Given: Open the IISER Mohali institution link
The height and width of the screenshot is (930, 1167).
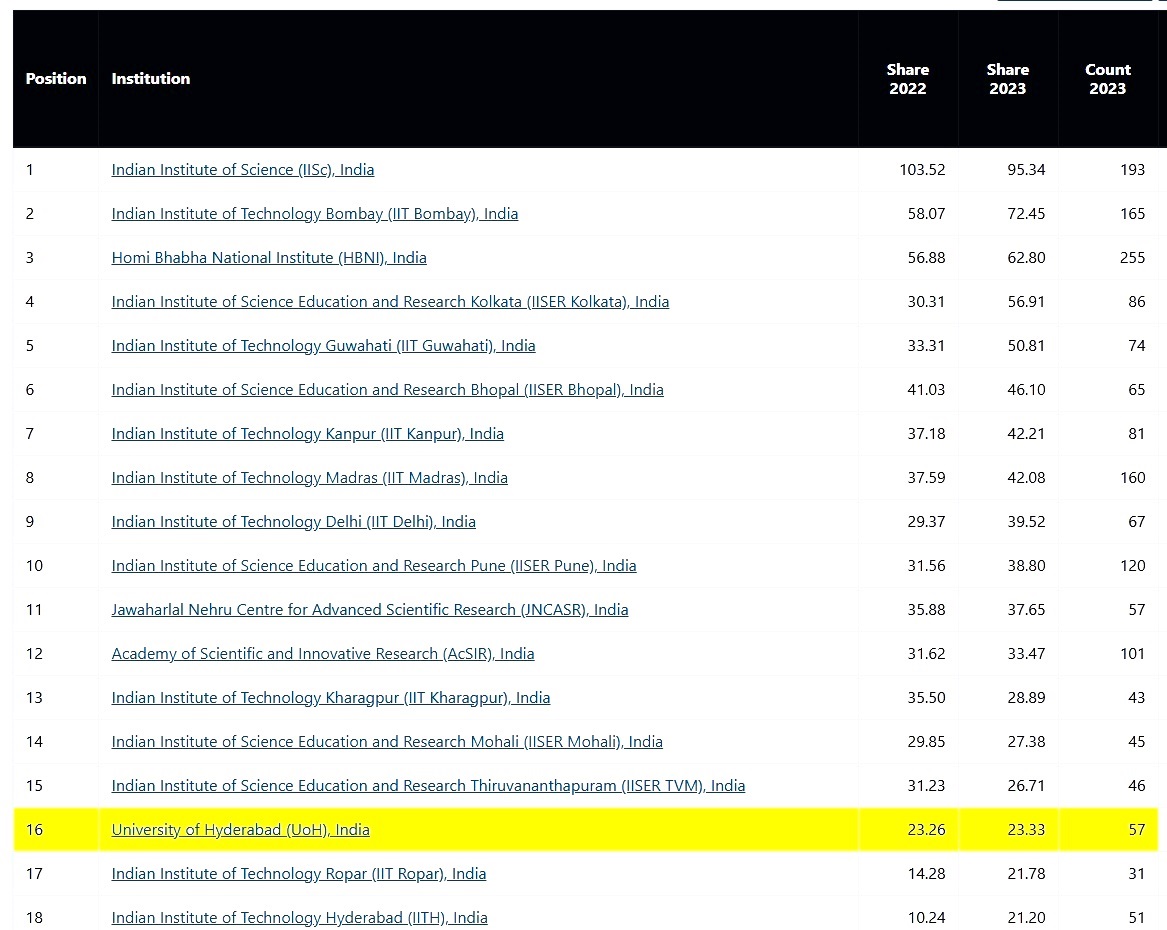Looking at the screenshot, I should pos(387,741).
